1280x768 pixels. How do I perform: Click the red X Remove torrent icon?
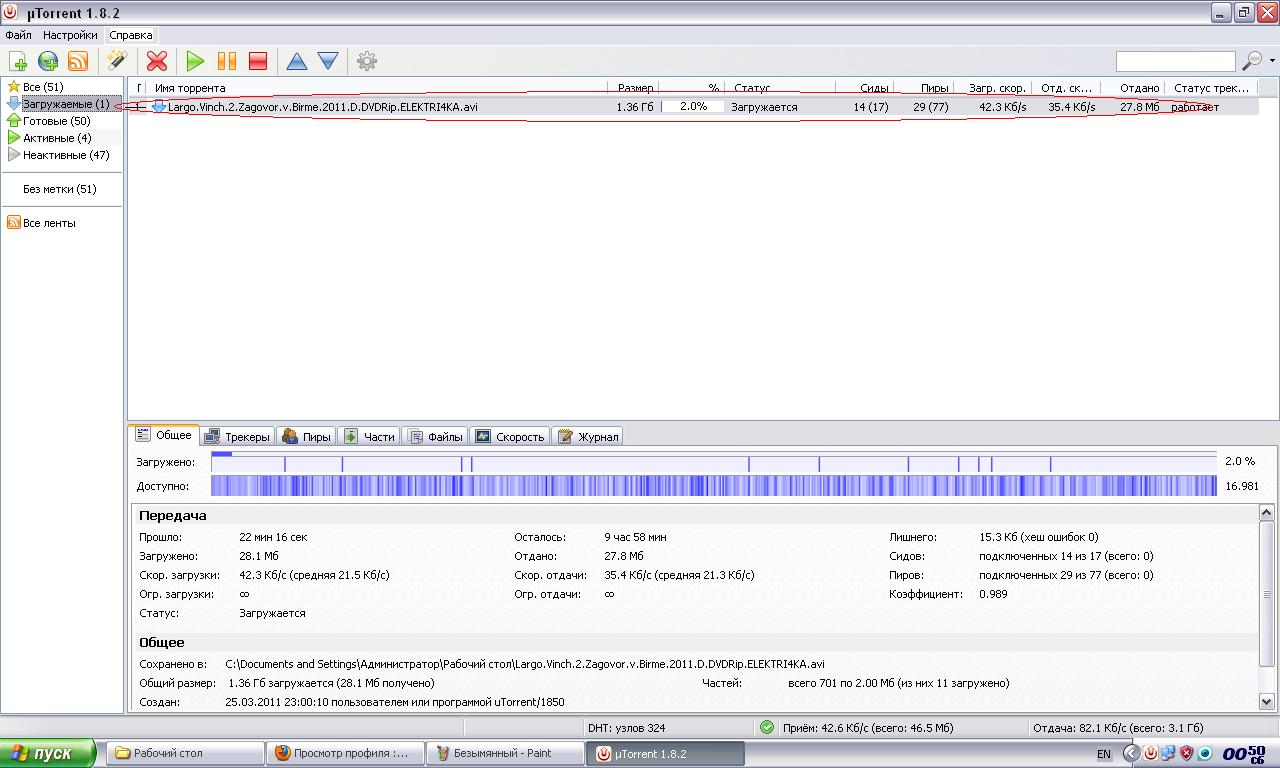(157, 61)
